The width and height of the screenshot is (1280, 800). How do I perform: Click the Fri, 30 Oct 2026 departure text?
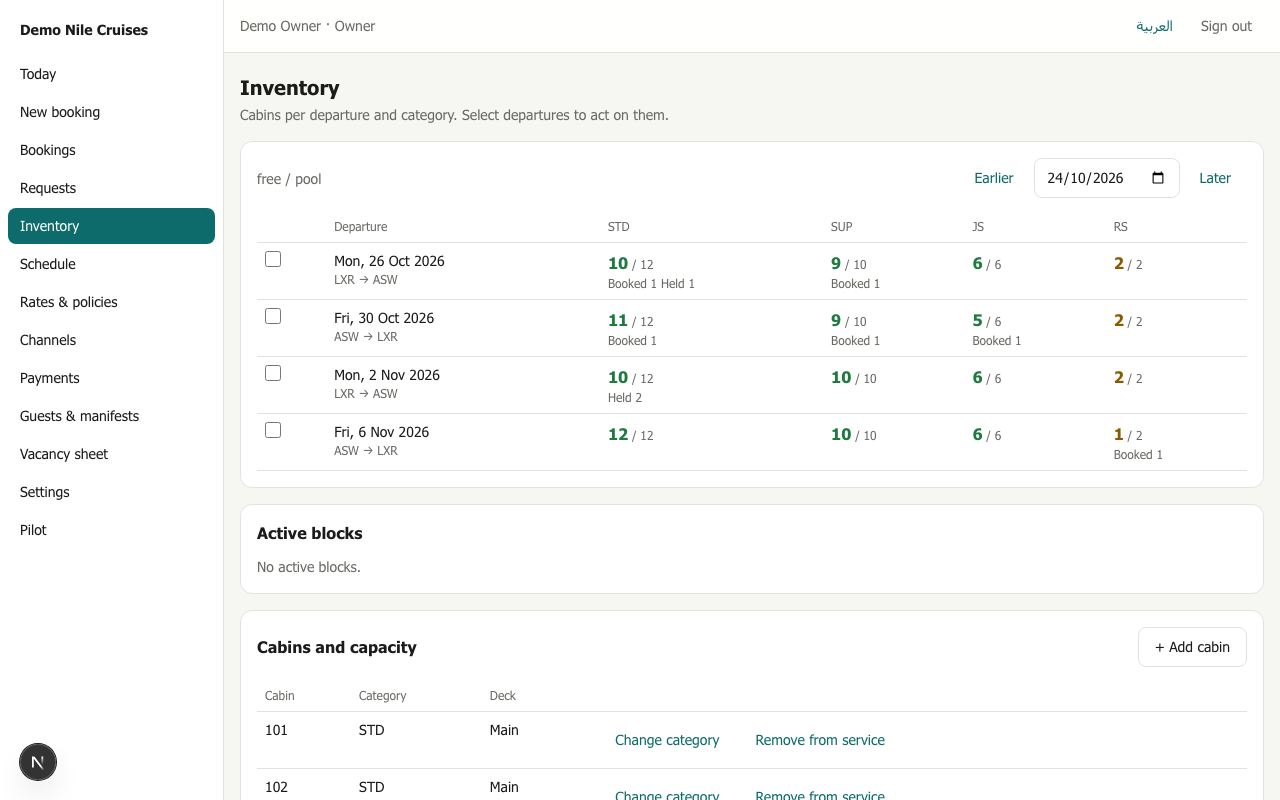(384, 318)
